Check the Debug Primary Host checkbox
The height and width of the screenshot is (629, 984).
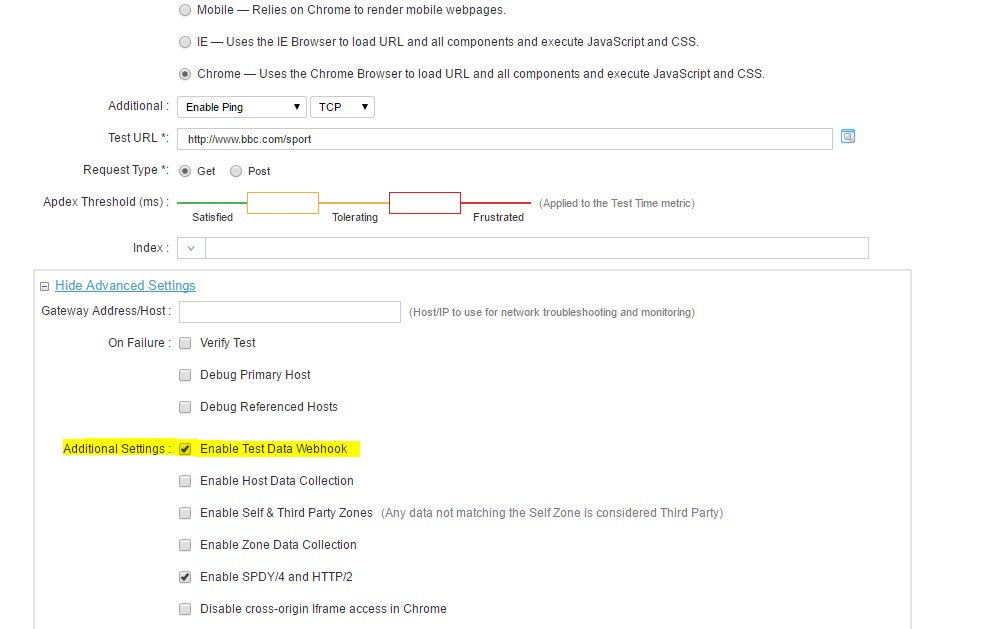coord(184,375)
